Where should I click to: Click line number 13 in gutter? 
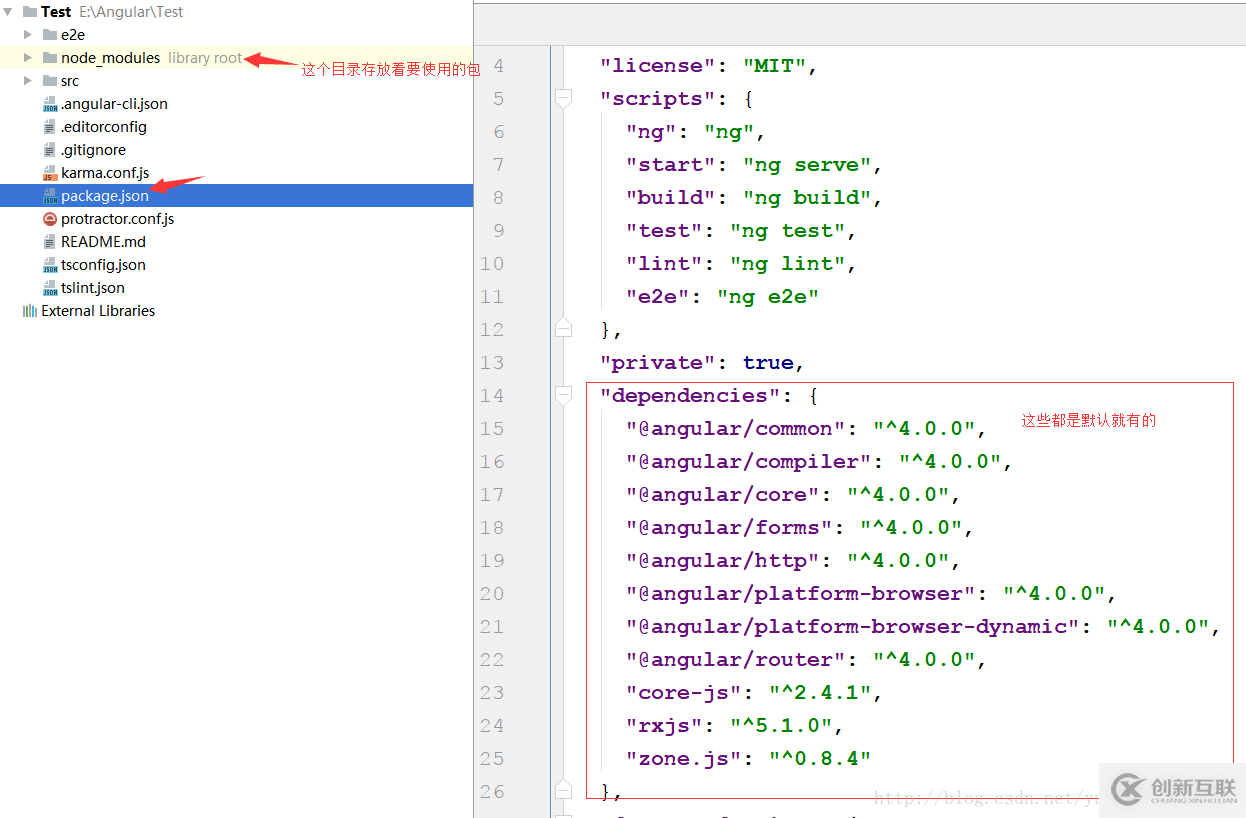point(492,363)
